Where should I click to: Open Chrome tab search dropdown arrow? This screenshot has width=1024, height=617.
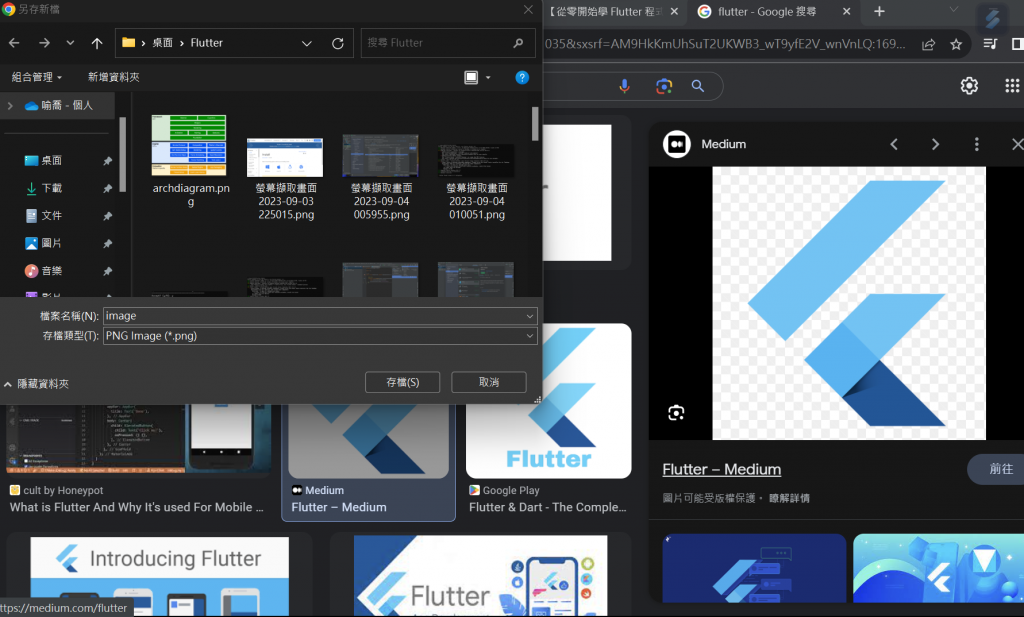point(953,10)
